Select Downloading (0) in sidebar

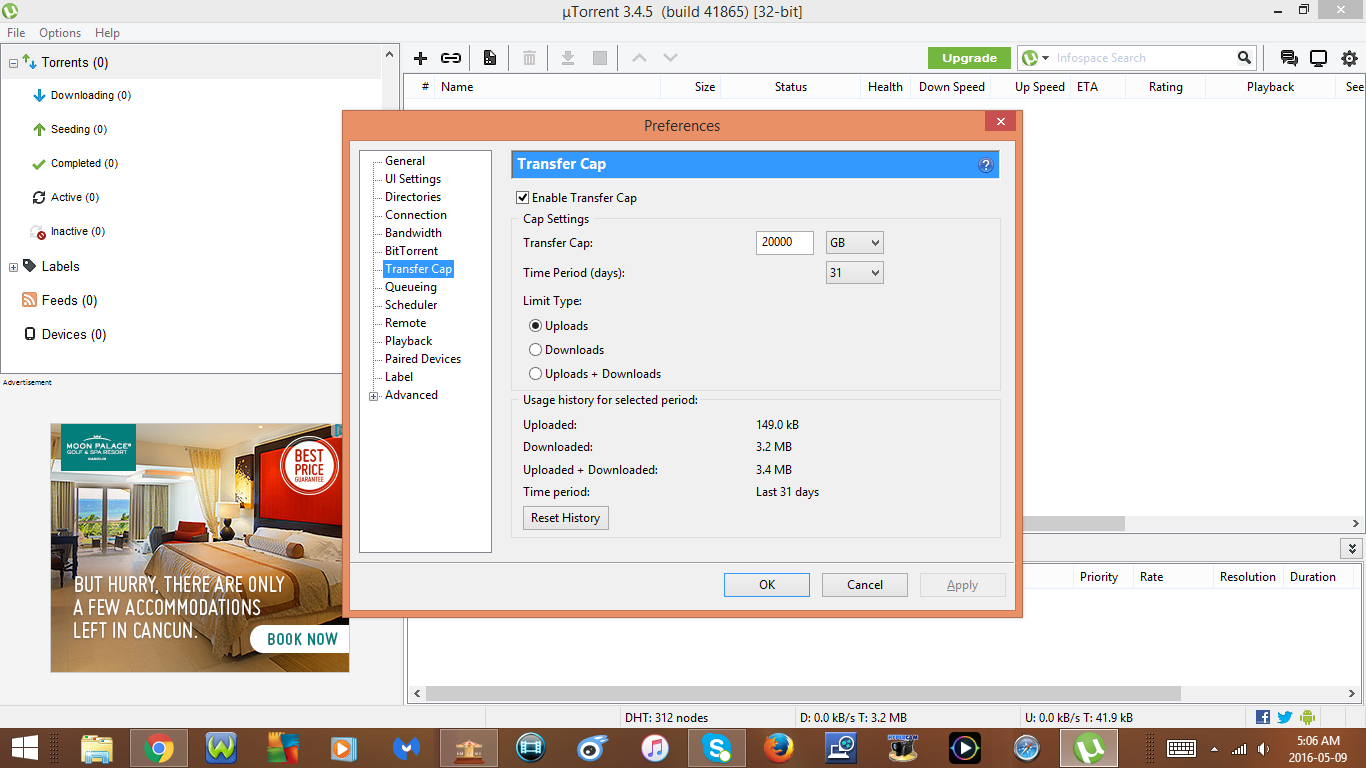point(81,96)
